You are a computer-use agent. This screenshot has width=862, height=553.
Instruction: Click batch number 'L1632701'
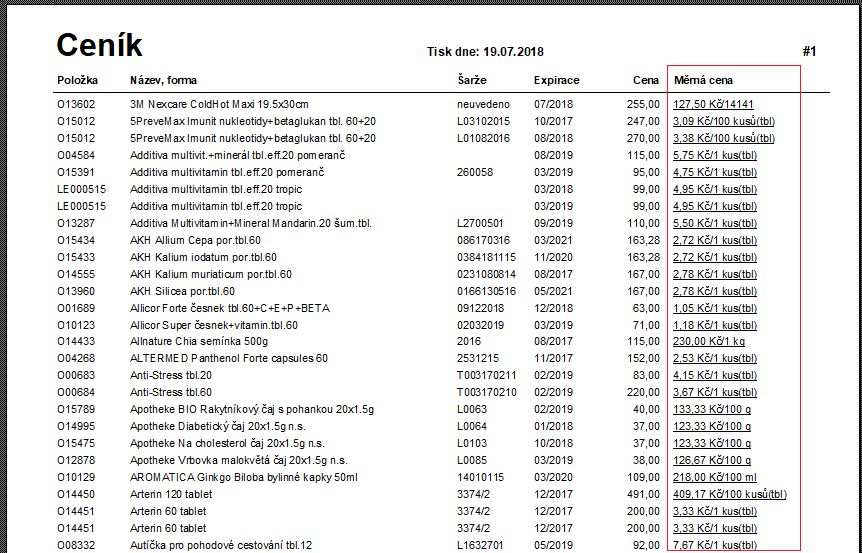pos(480,545)
